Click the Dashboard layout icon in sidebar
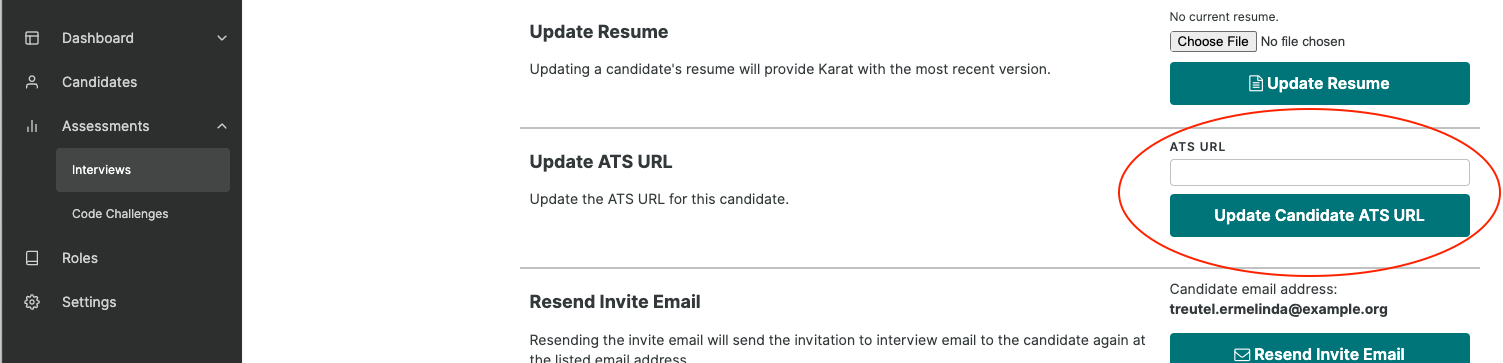 pos(32,38)
